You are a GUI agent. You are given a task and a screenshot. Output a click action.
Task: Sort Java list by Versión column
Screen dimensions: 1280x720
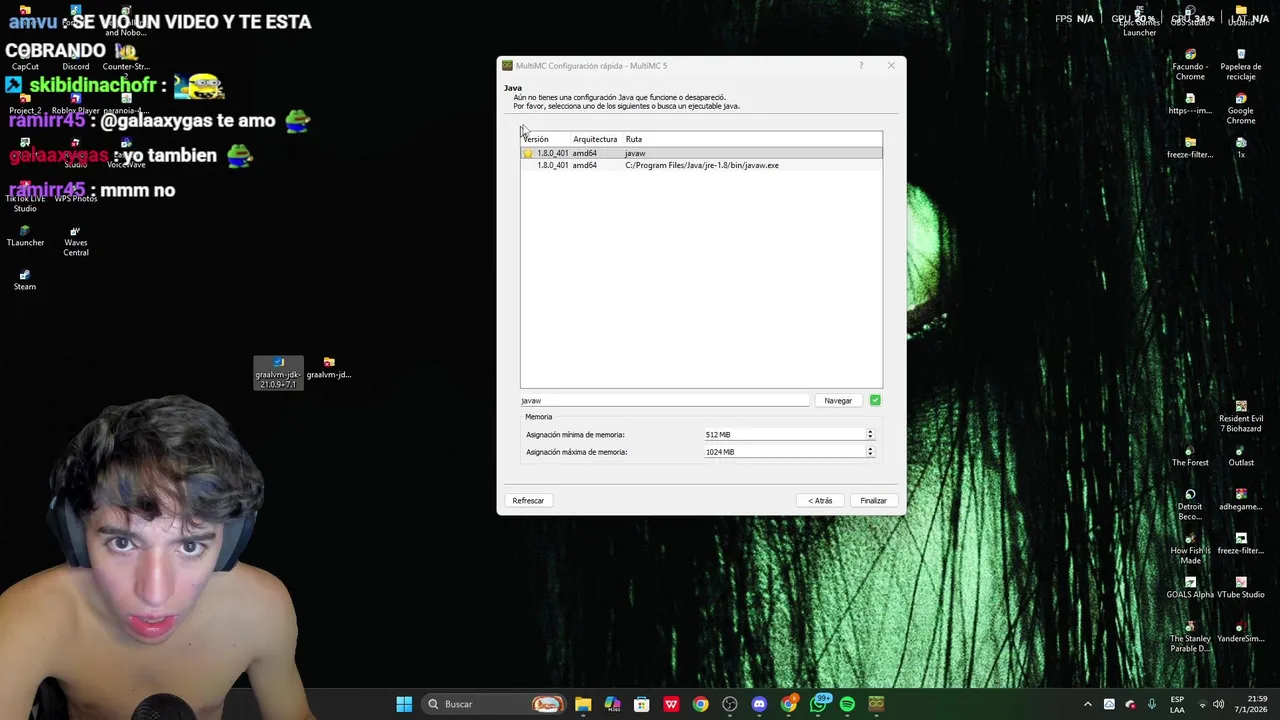point(545,139)
